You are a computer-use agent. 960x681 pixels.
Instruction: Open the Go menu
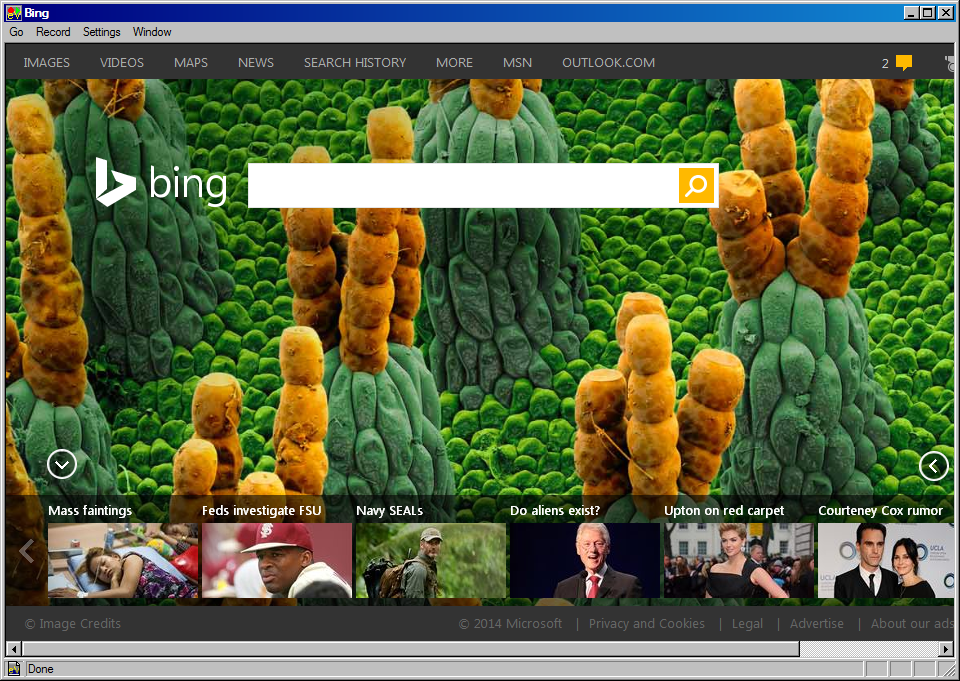(x=17, y=32)
